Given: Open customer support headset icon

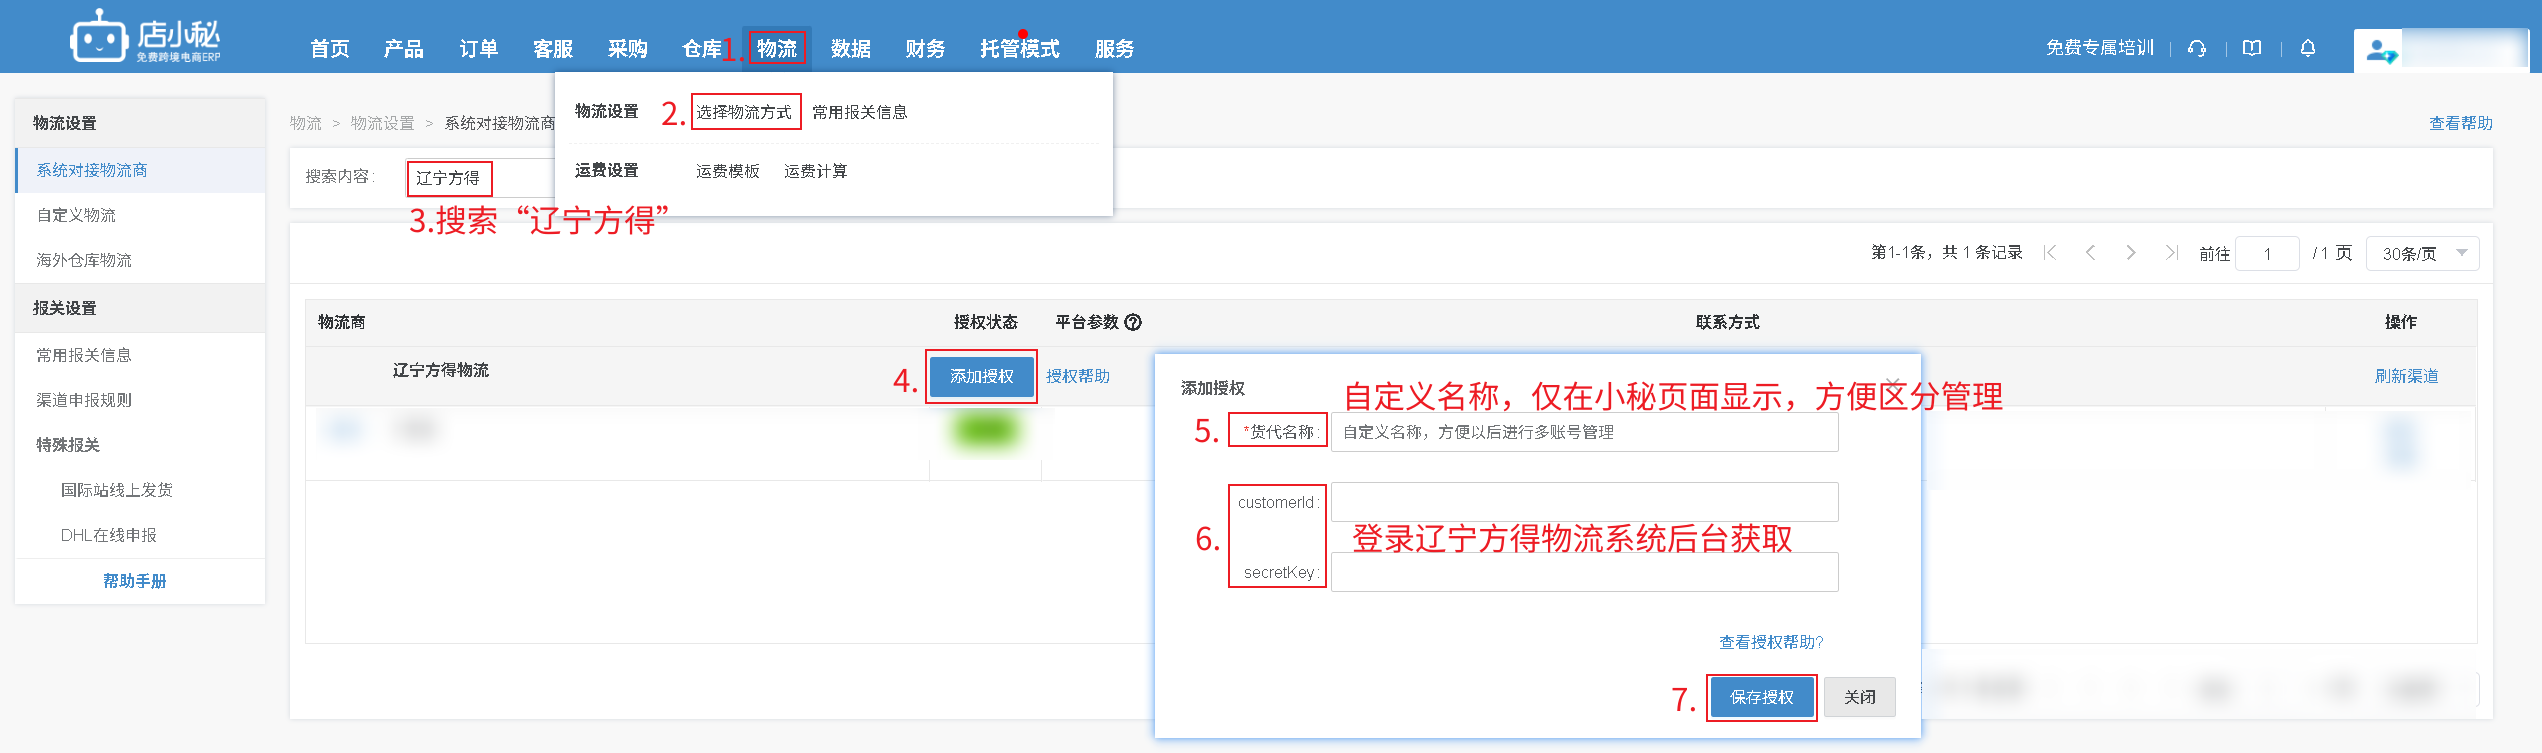Looking at the screenshot, I should point(2196,48).
